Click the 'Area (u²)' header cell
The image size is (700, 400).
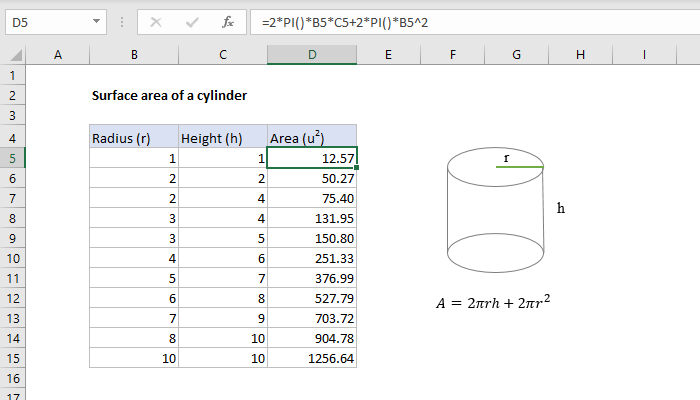coord(312,137)
